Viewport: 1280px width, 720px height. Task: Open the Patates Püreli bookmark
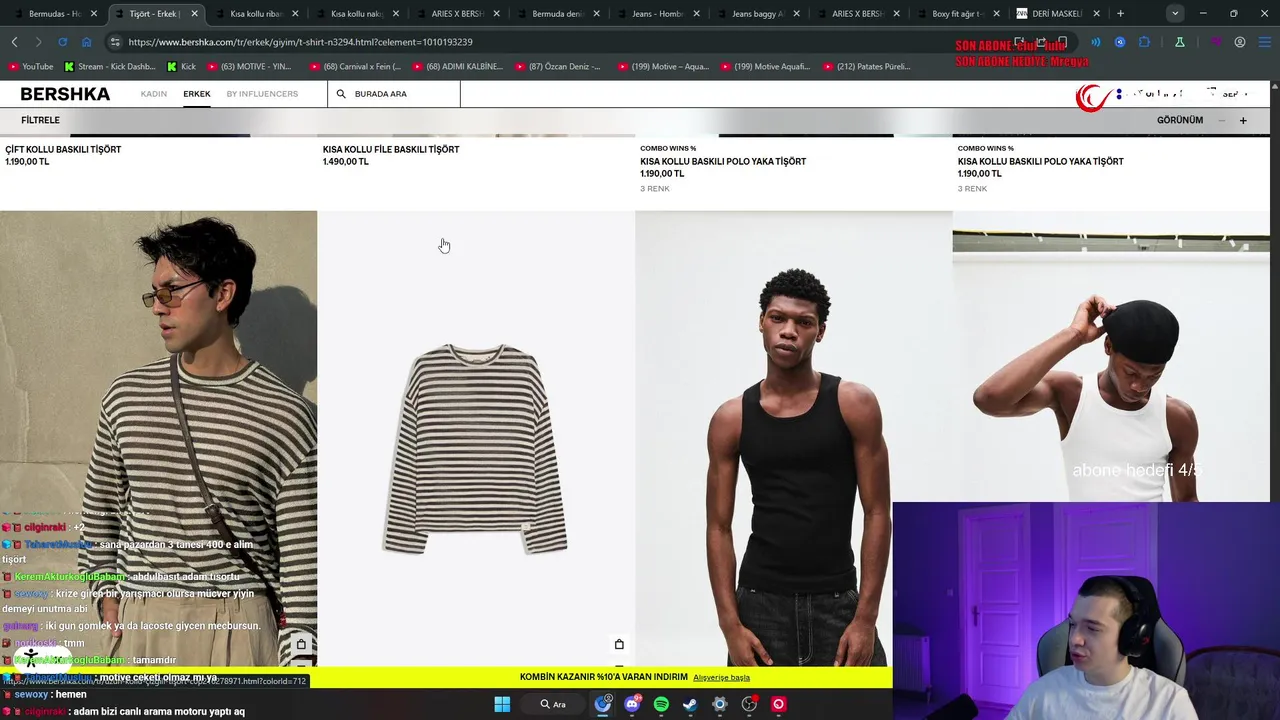pos(867,67)
